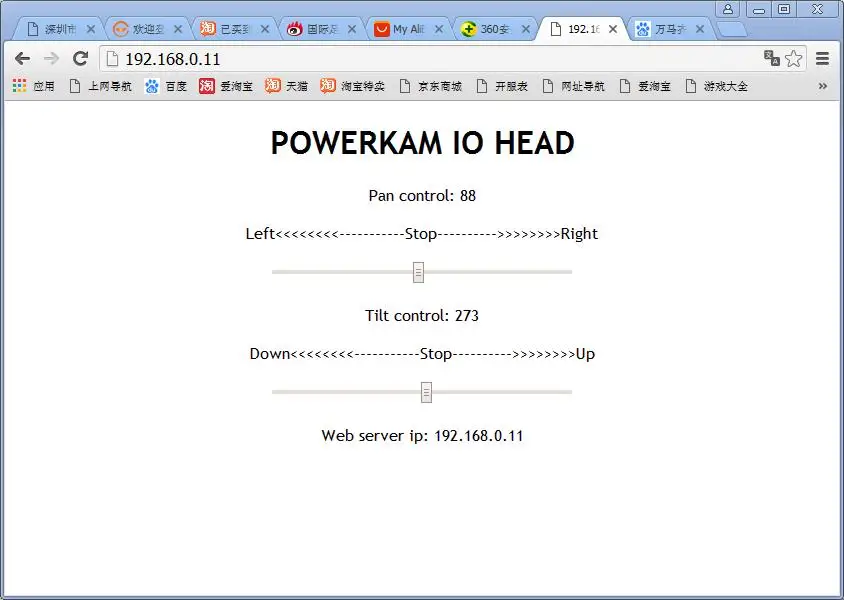Click the 'Tilt control: 273' text
The height and width of the screenshot is (600, 844).
[422, 315]
